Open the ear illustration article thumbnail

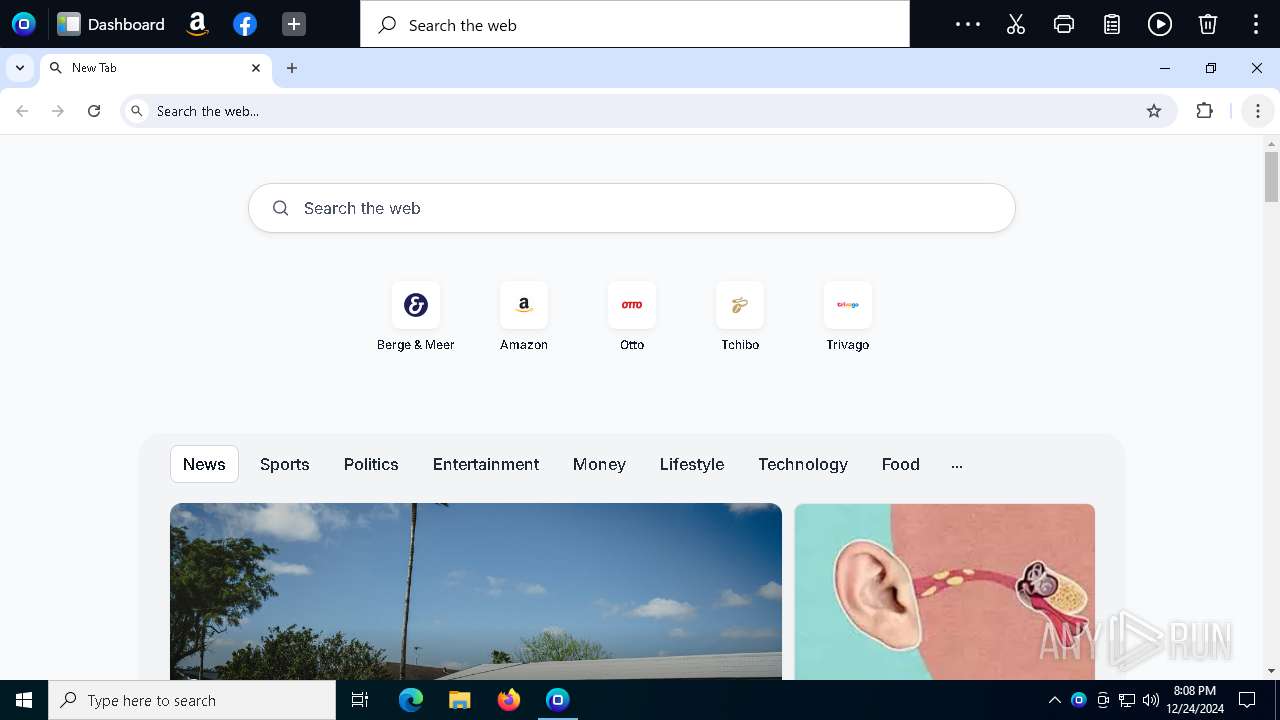click(x=945, y=591)
